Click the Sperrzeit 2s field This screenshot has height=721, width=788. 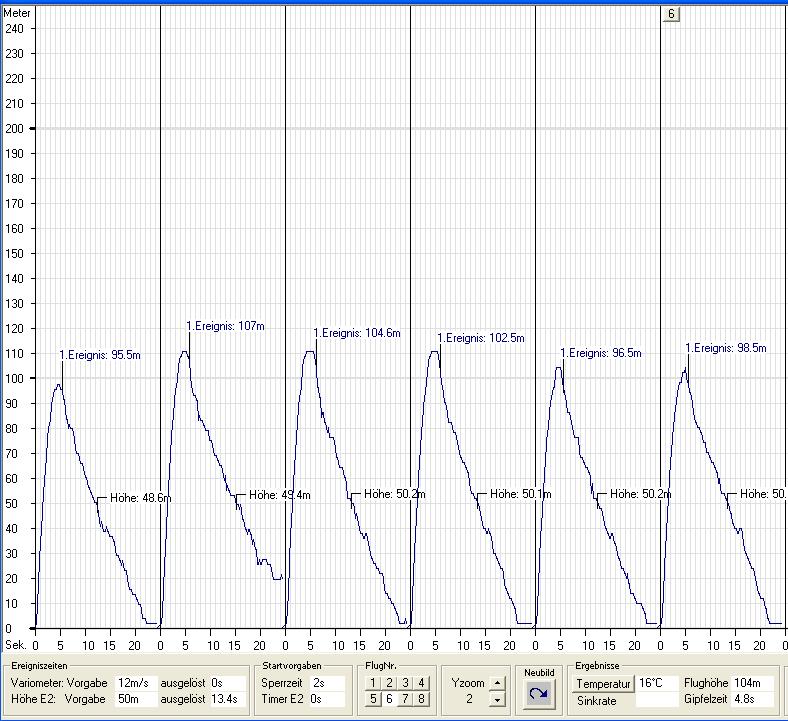pos(328,683)
